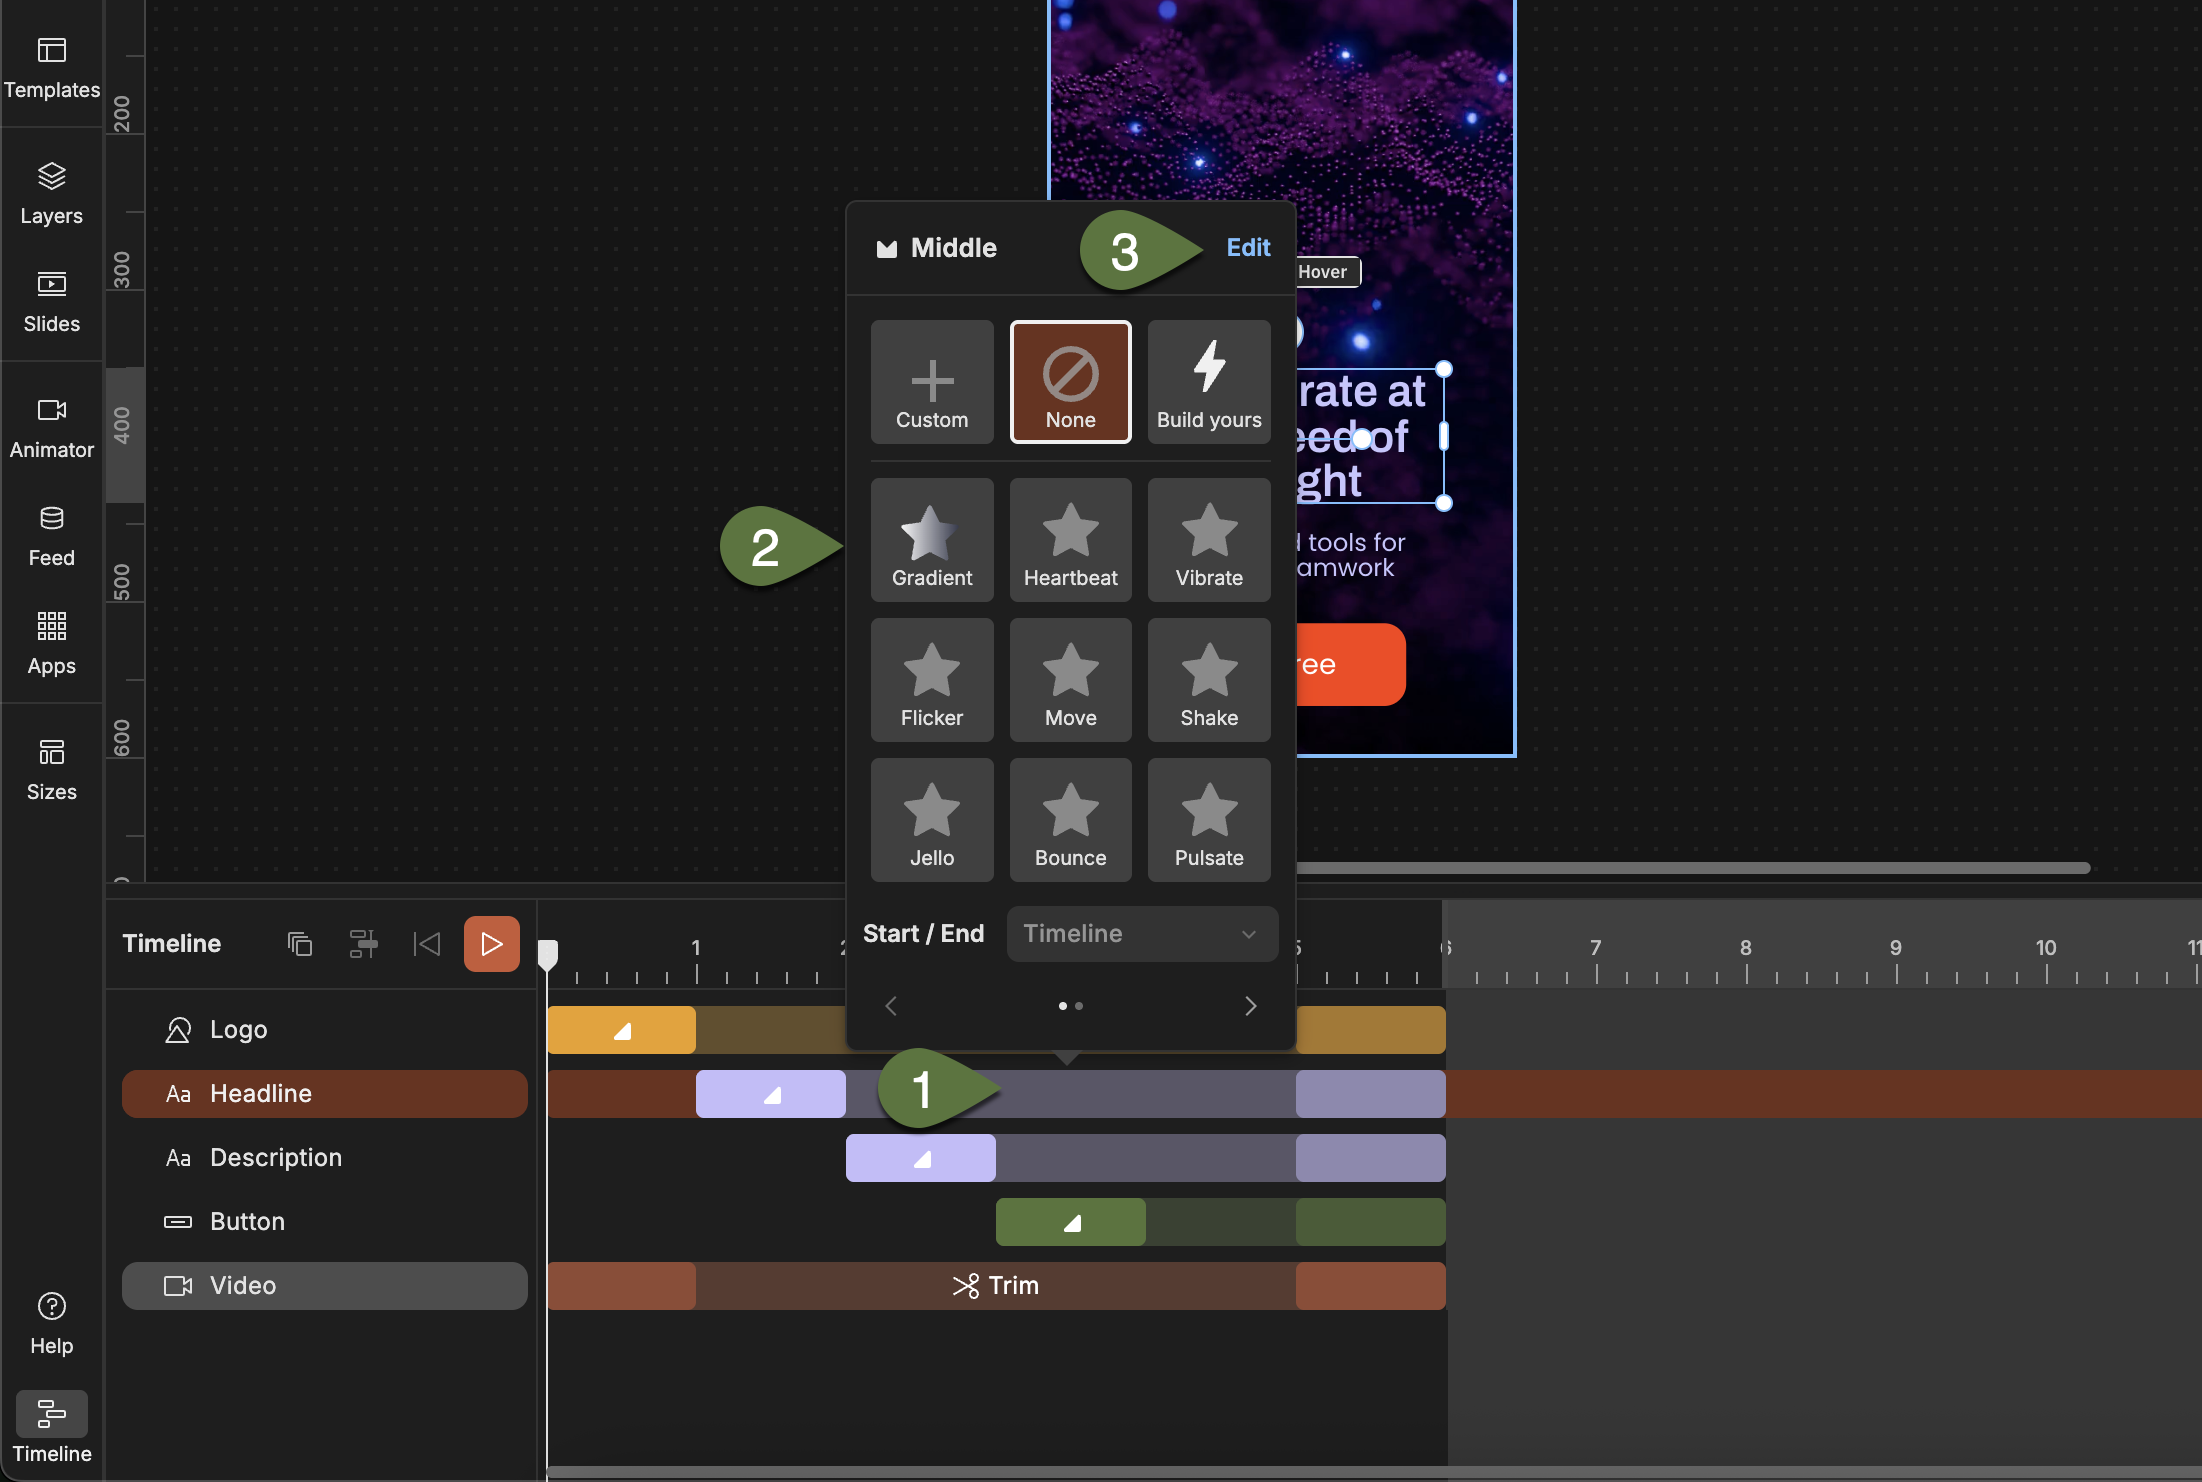This screenshot has height=1482, width=2202.
Task: Select the Button layer row
Action: click(325, 1222)
